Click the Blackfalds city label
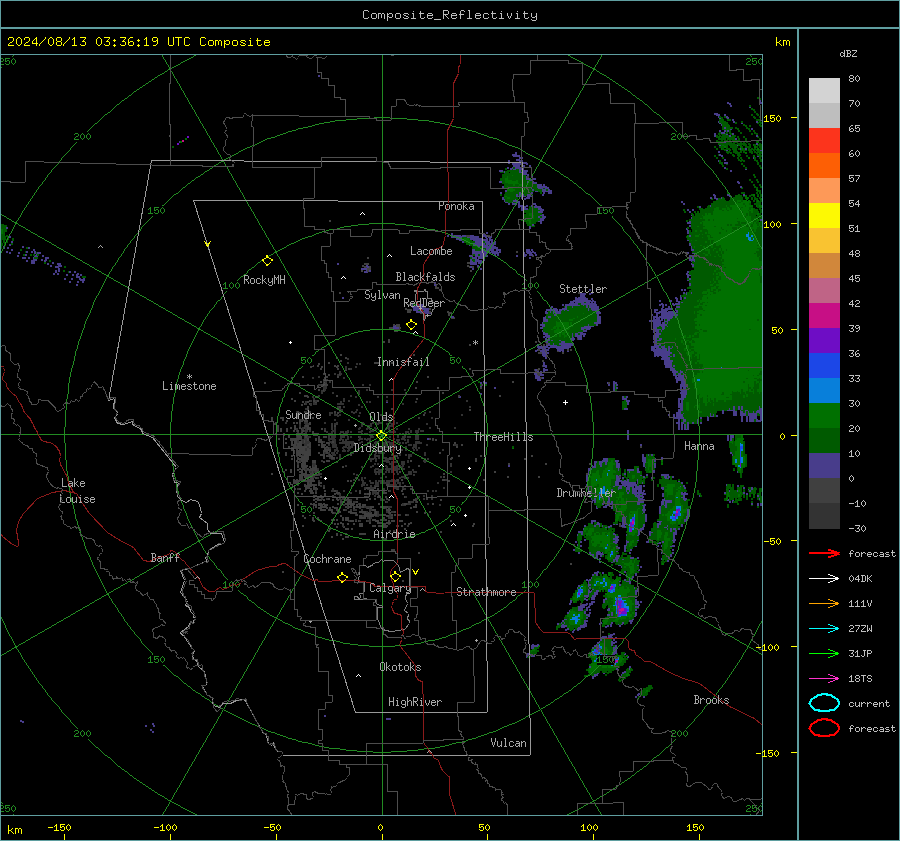 pos(425,277)
